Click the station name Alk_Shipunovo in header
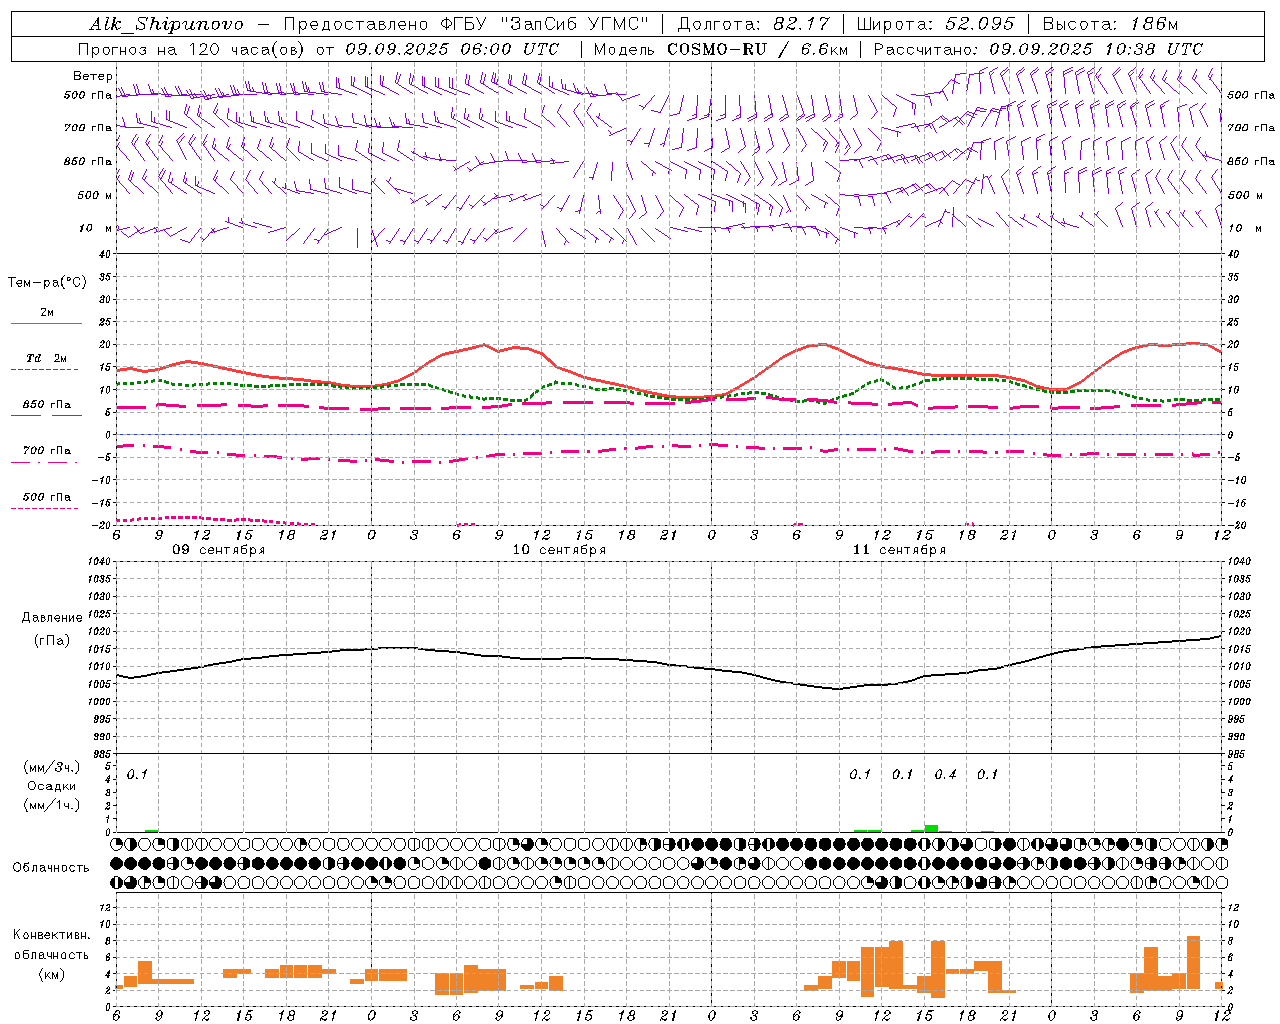Viewport: 1280px width, 1024px height. point(166,24)
